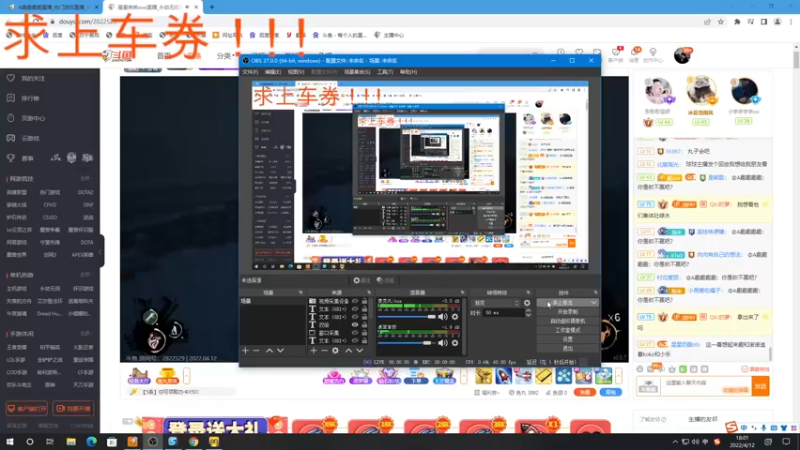The image size is (800, 450).
Task: Open 麦克风/Aux audio settings gear
Action: coord(455,317)
